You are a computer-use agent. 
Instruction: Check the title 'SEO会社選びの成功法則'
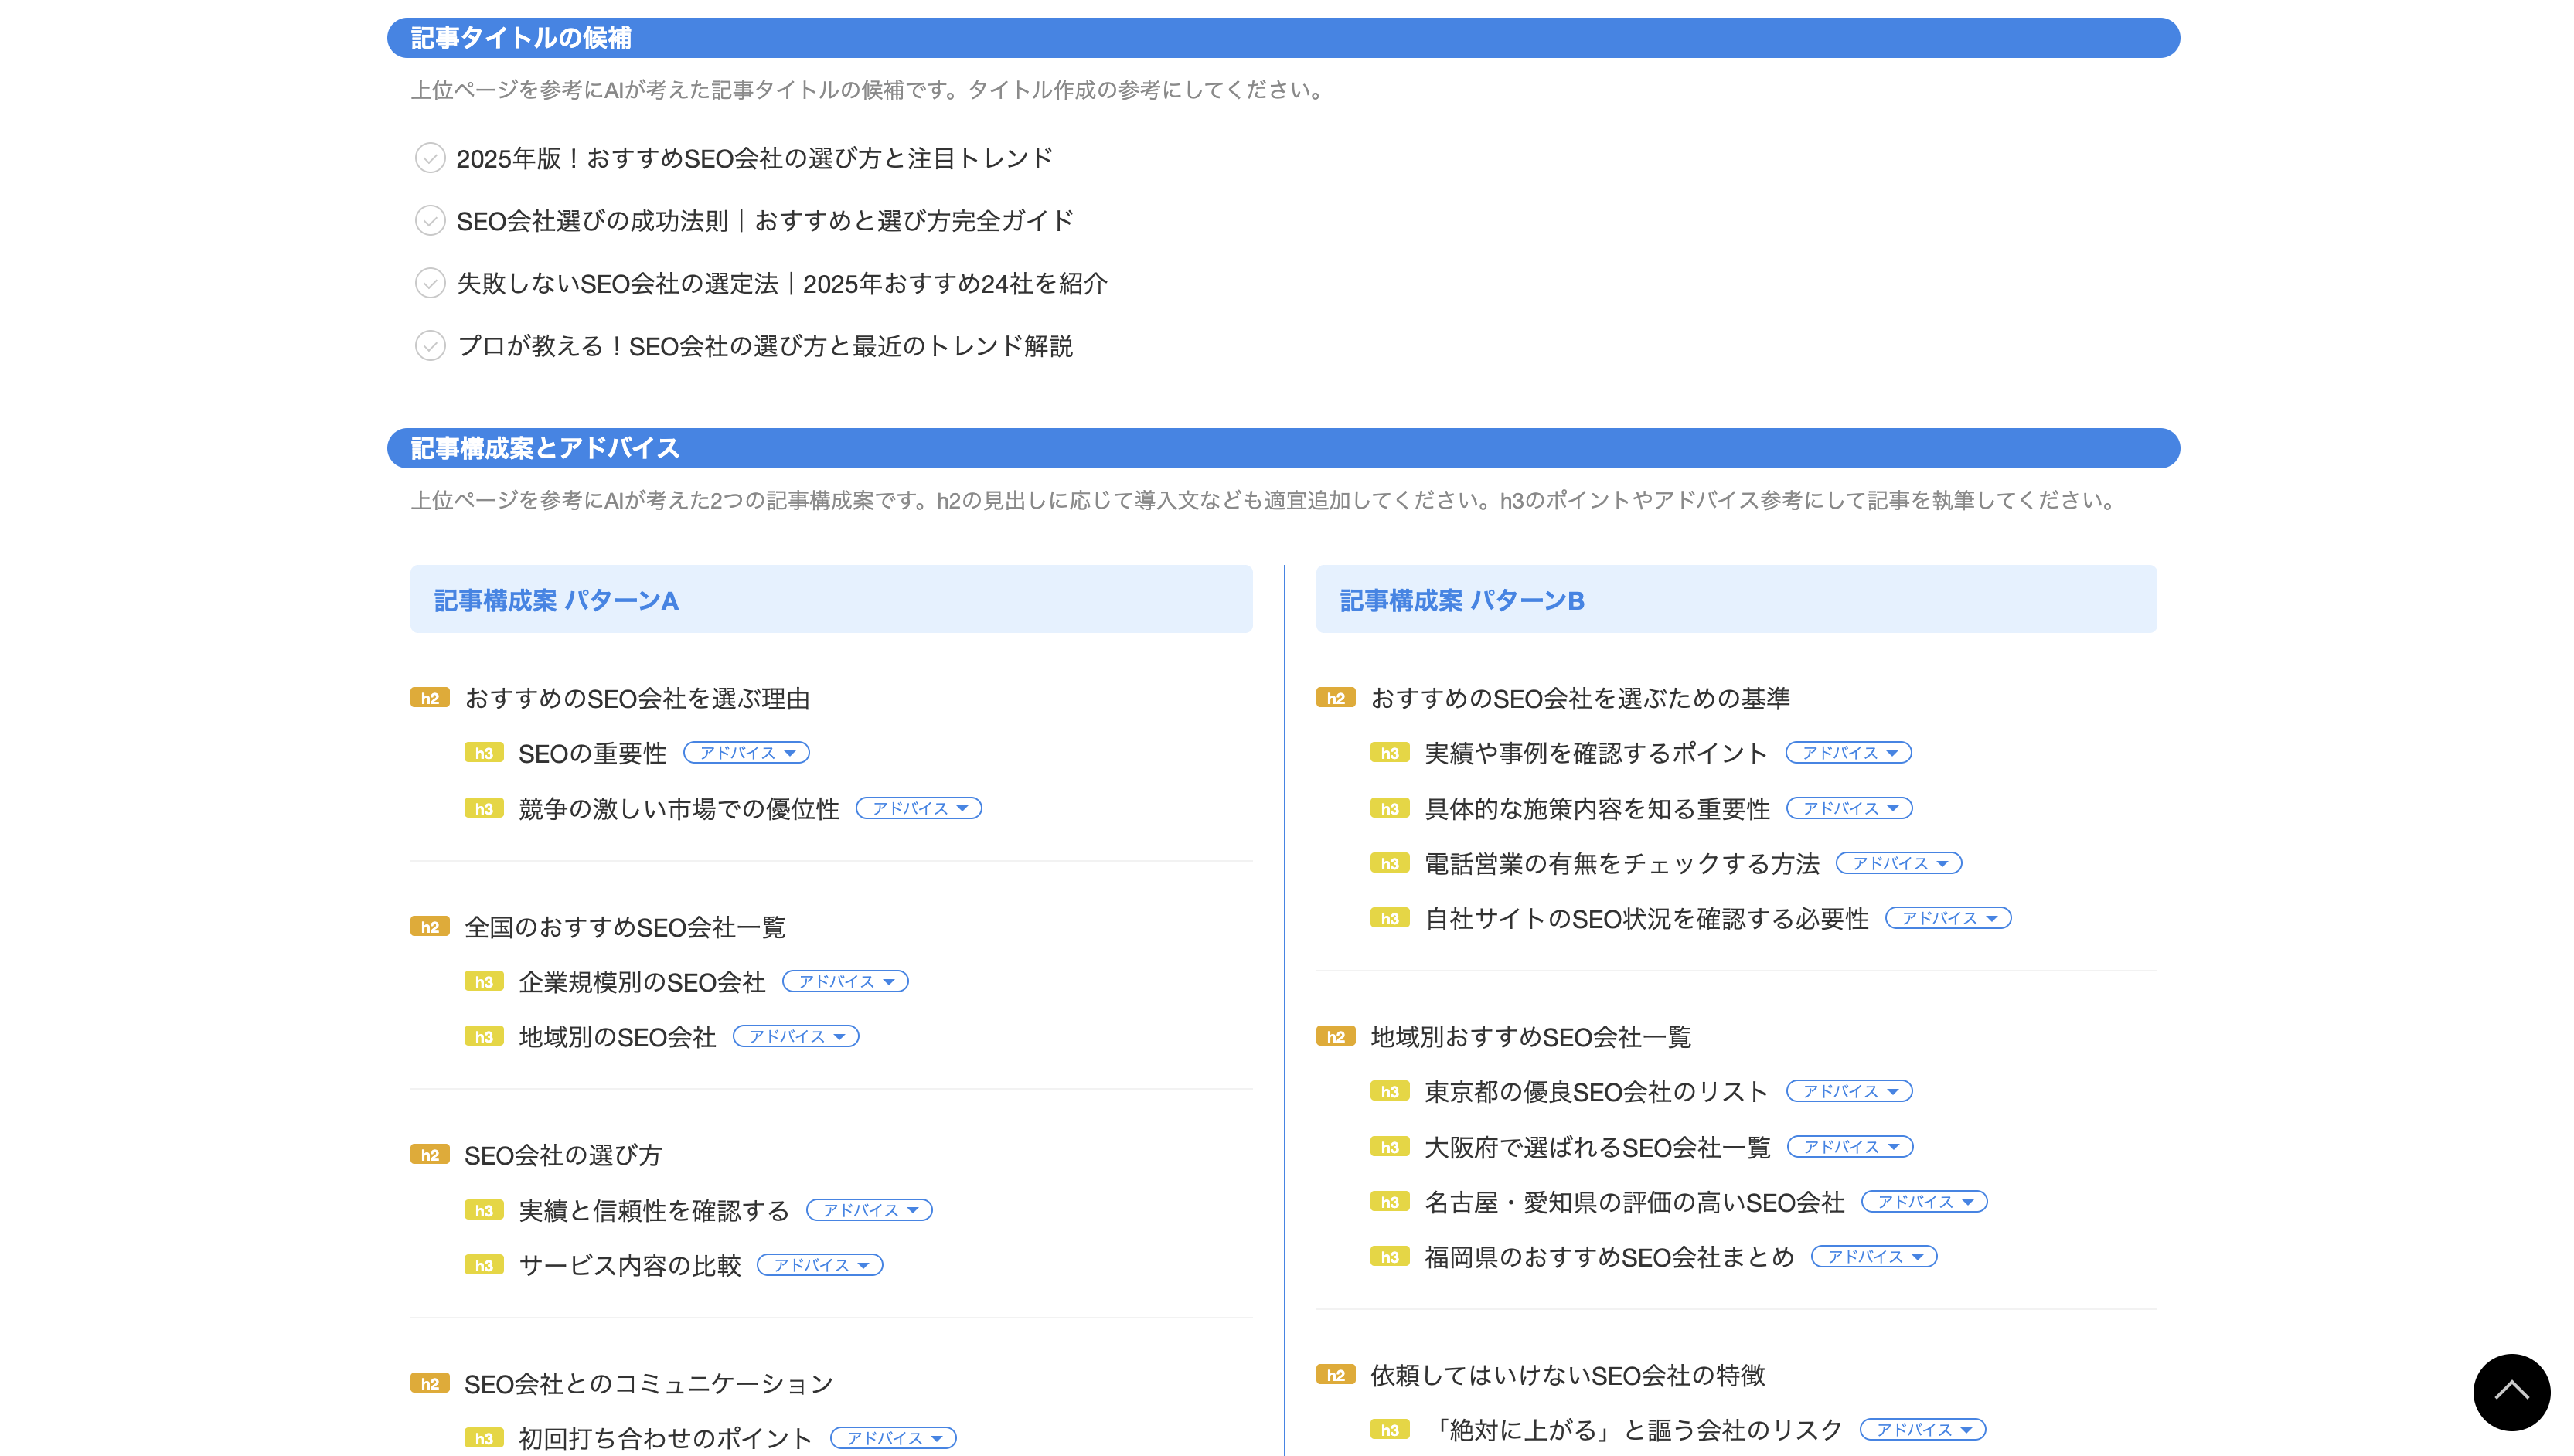429,220
